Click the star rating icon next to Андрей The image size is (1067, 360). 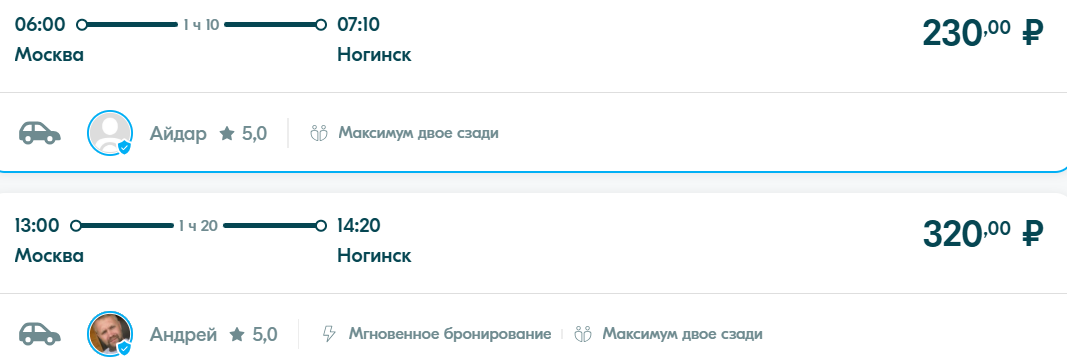click(x=237, y=334)
